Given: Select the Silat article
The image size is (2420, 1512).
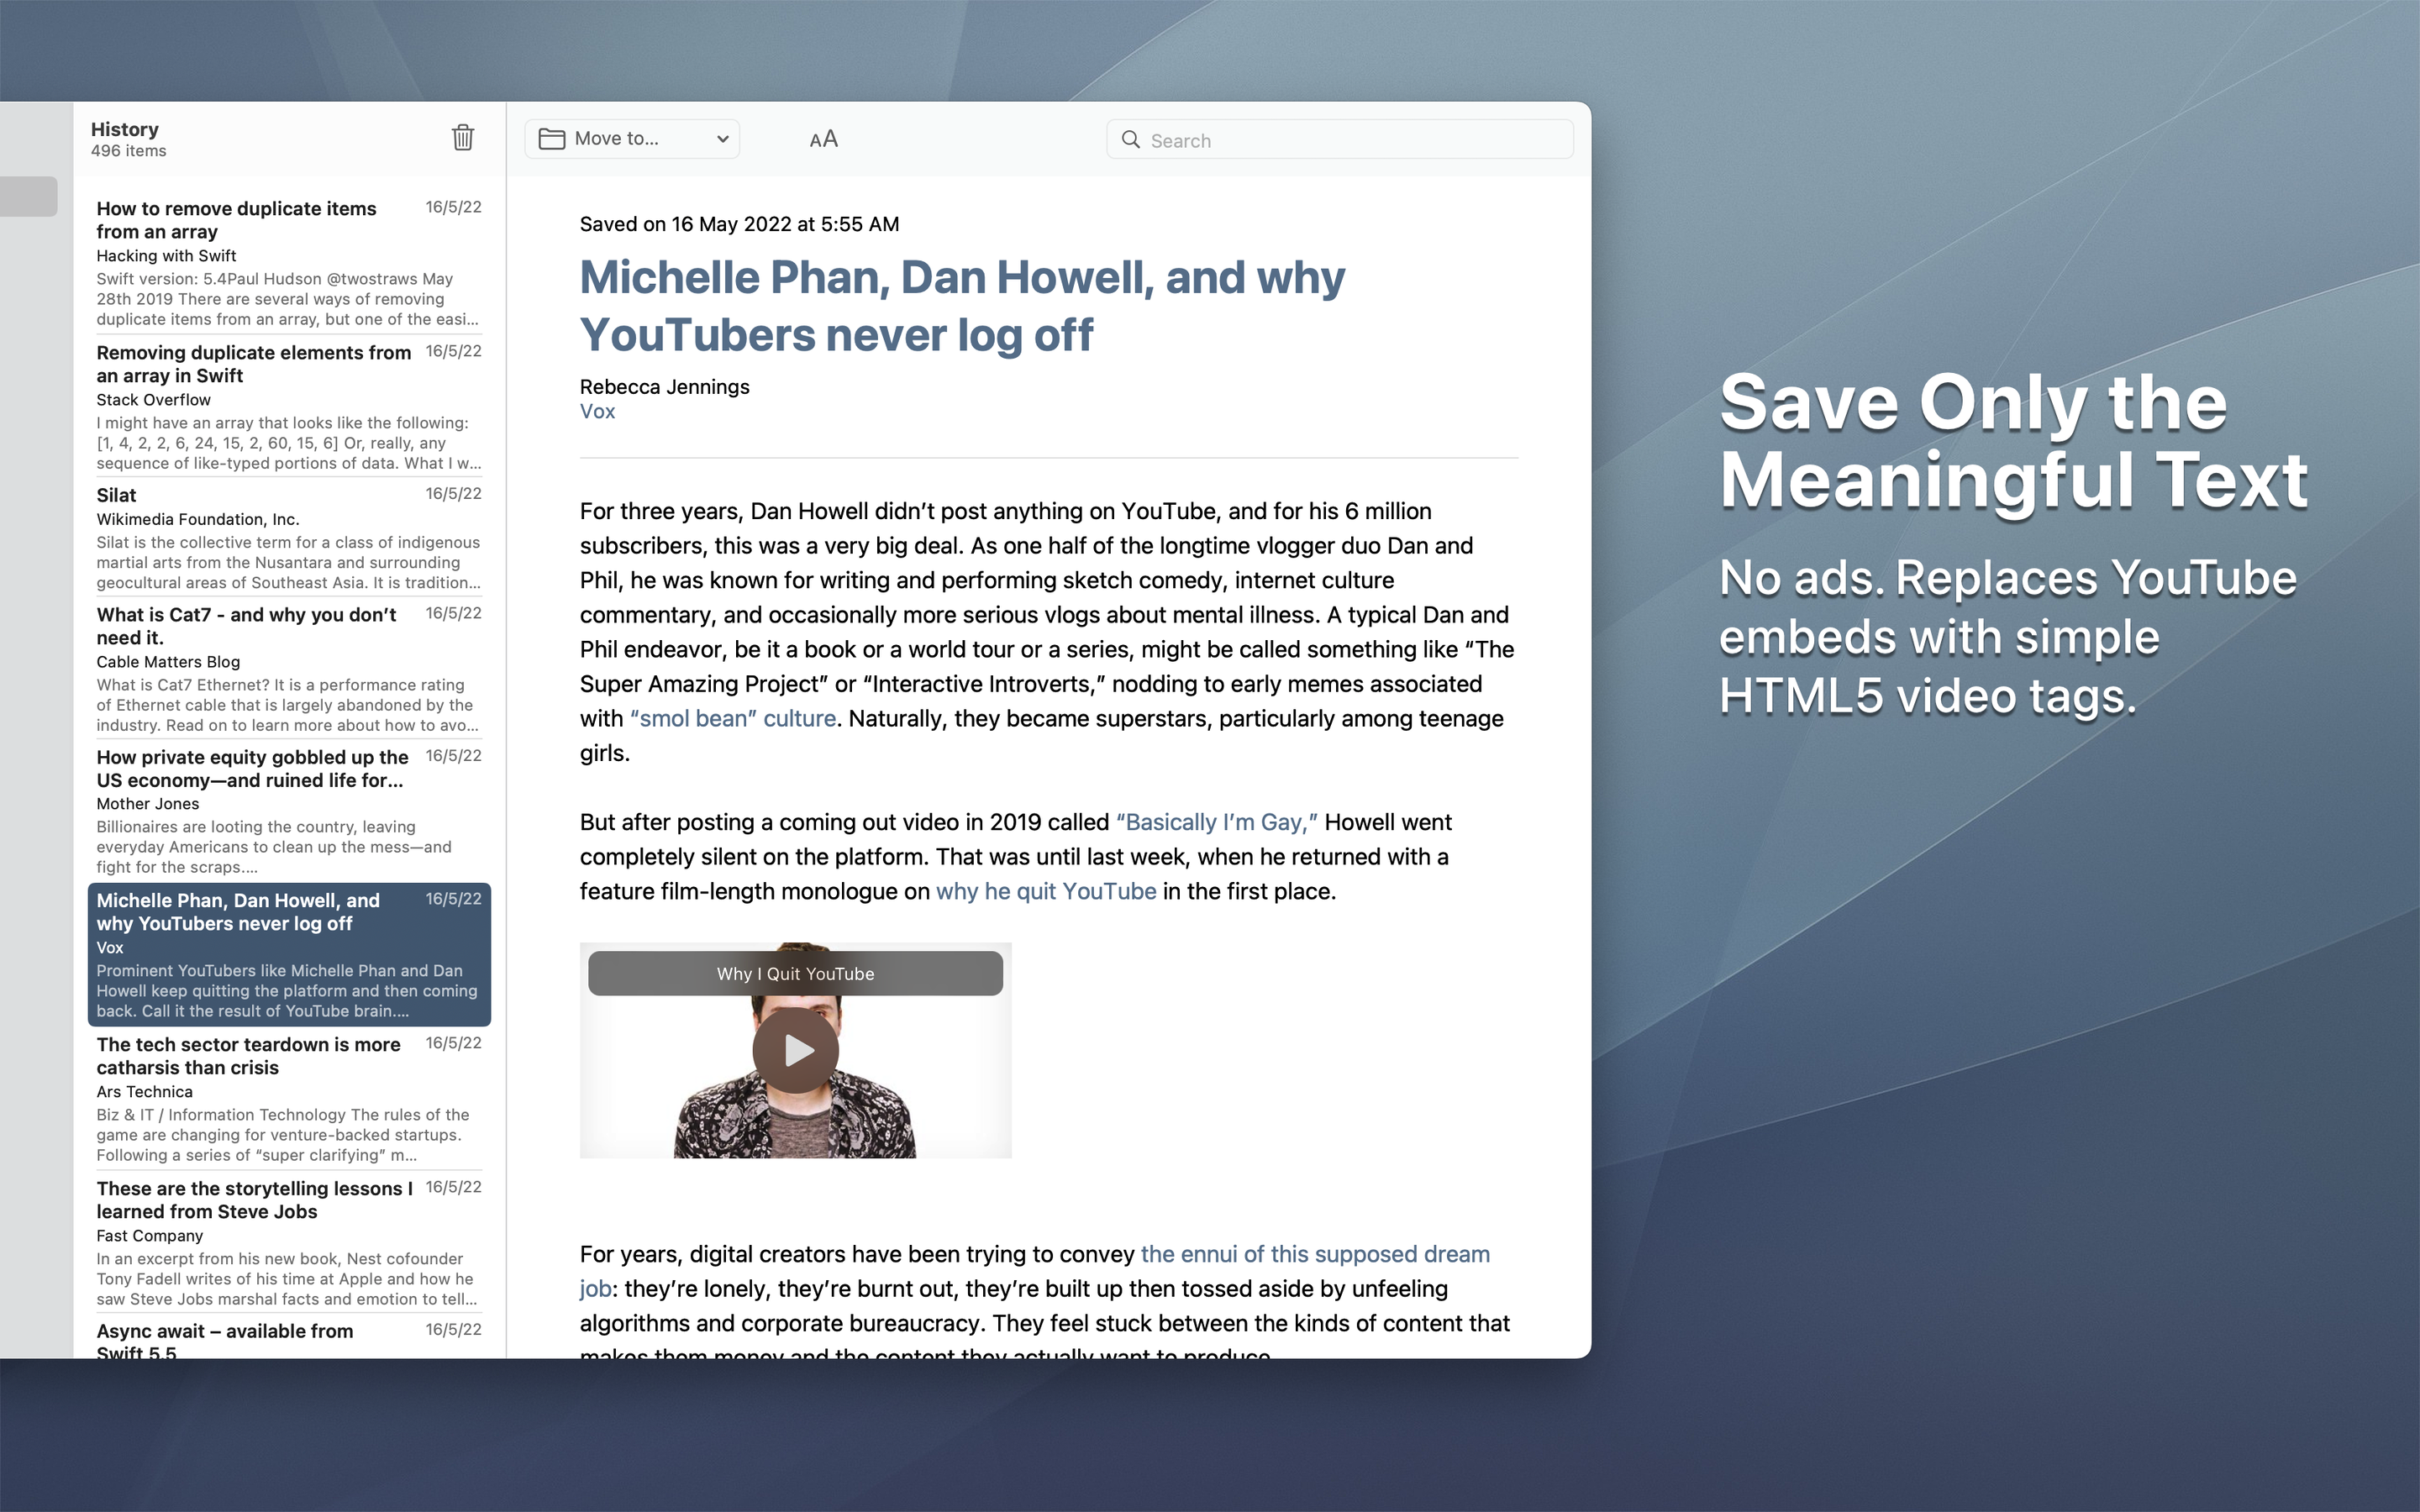Looking at the screenshot, I should (x=289, y=538).
